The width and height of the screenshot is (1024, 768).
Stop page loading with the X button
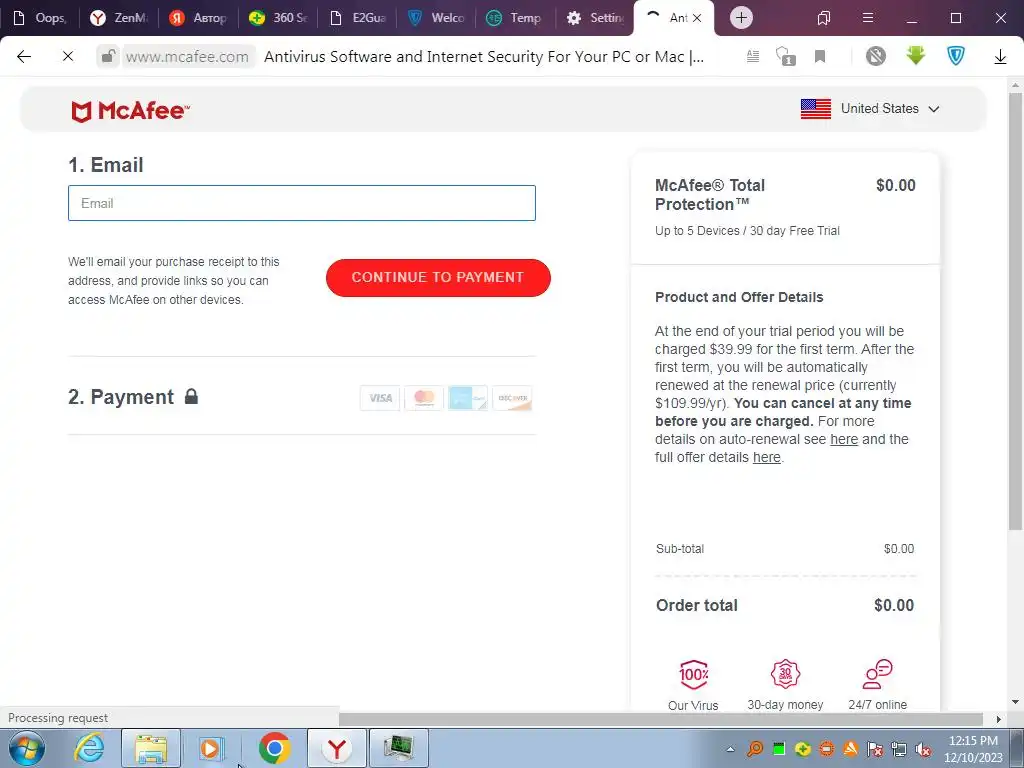(67, 57)
